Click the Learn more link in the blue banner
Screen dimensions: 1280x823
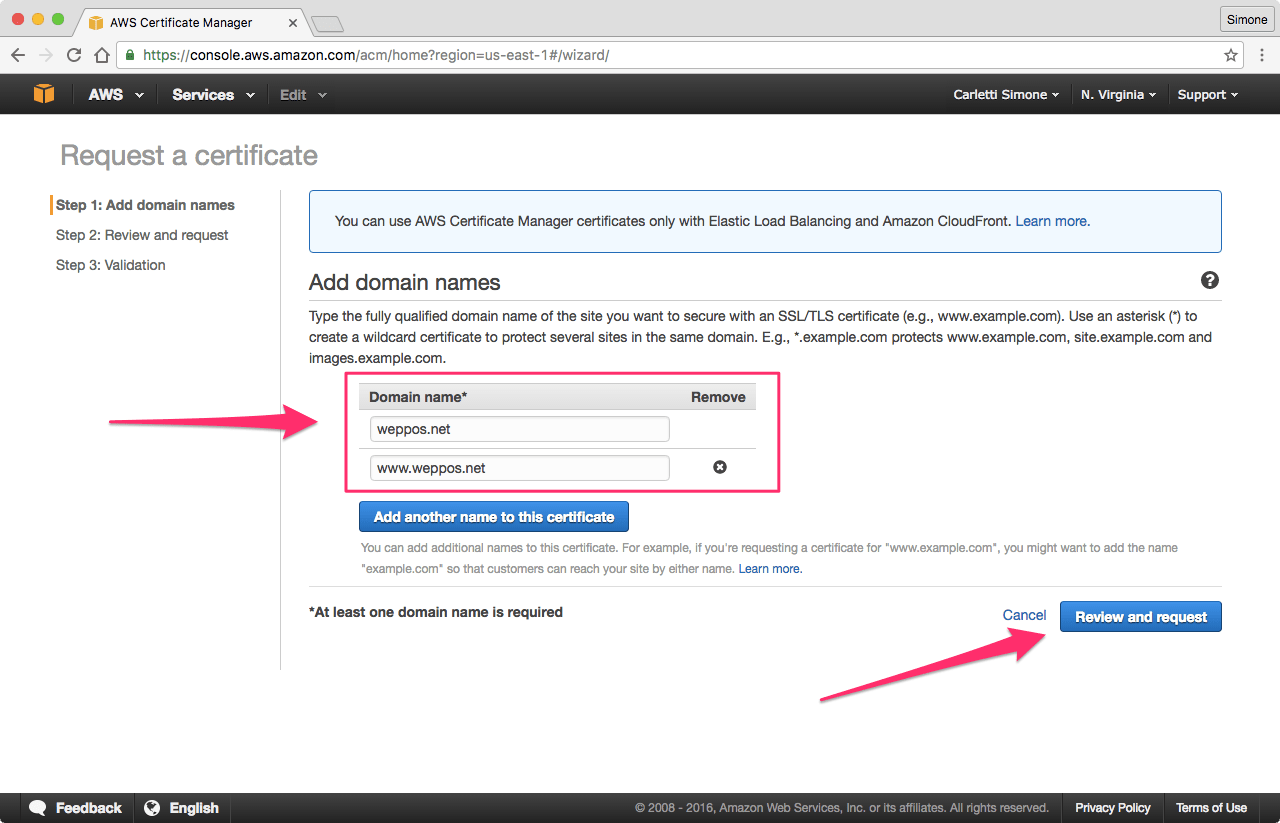pos(1050,221)
